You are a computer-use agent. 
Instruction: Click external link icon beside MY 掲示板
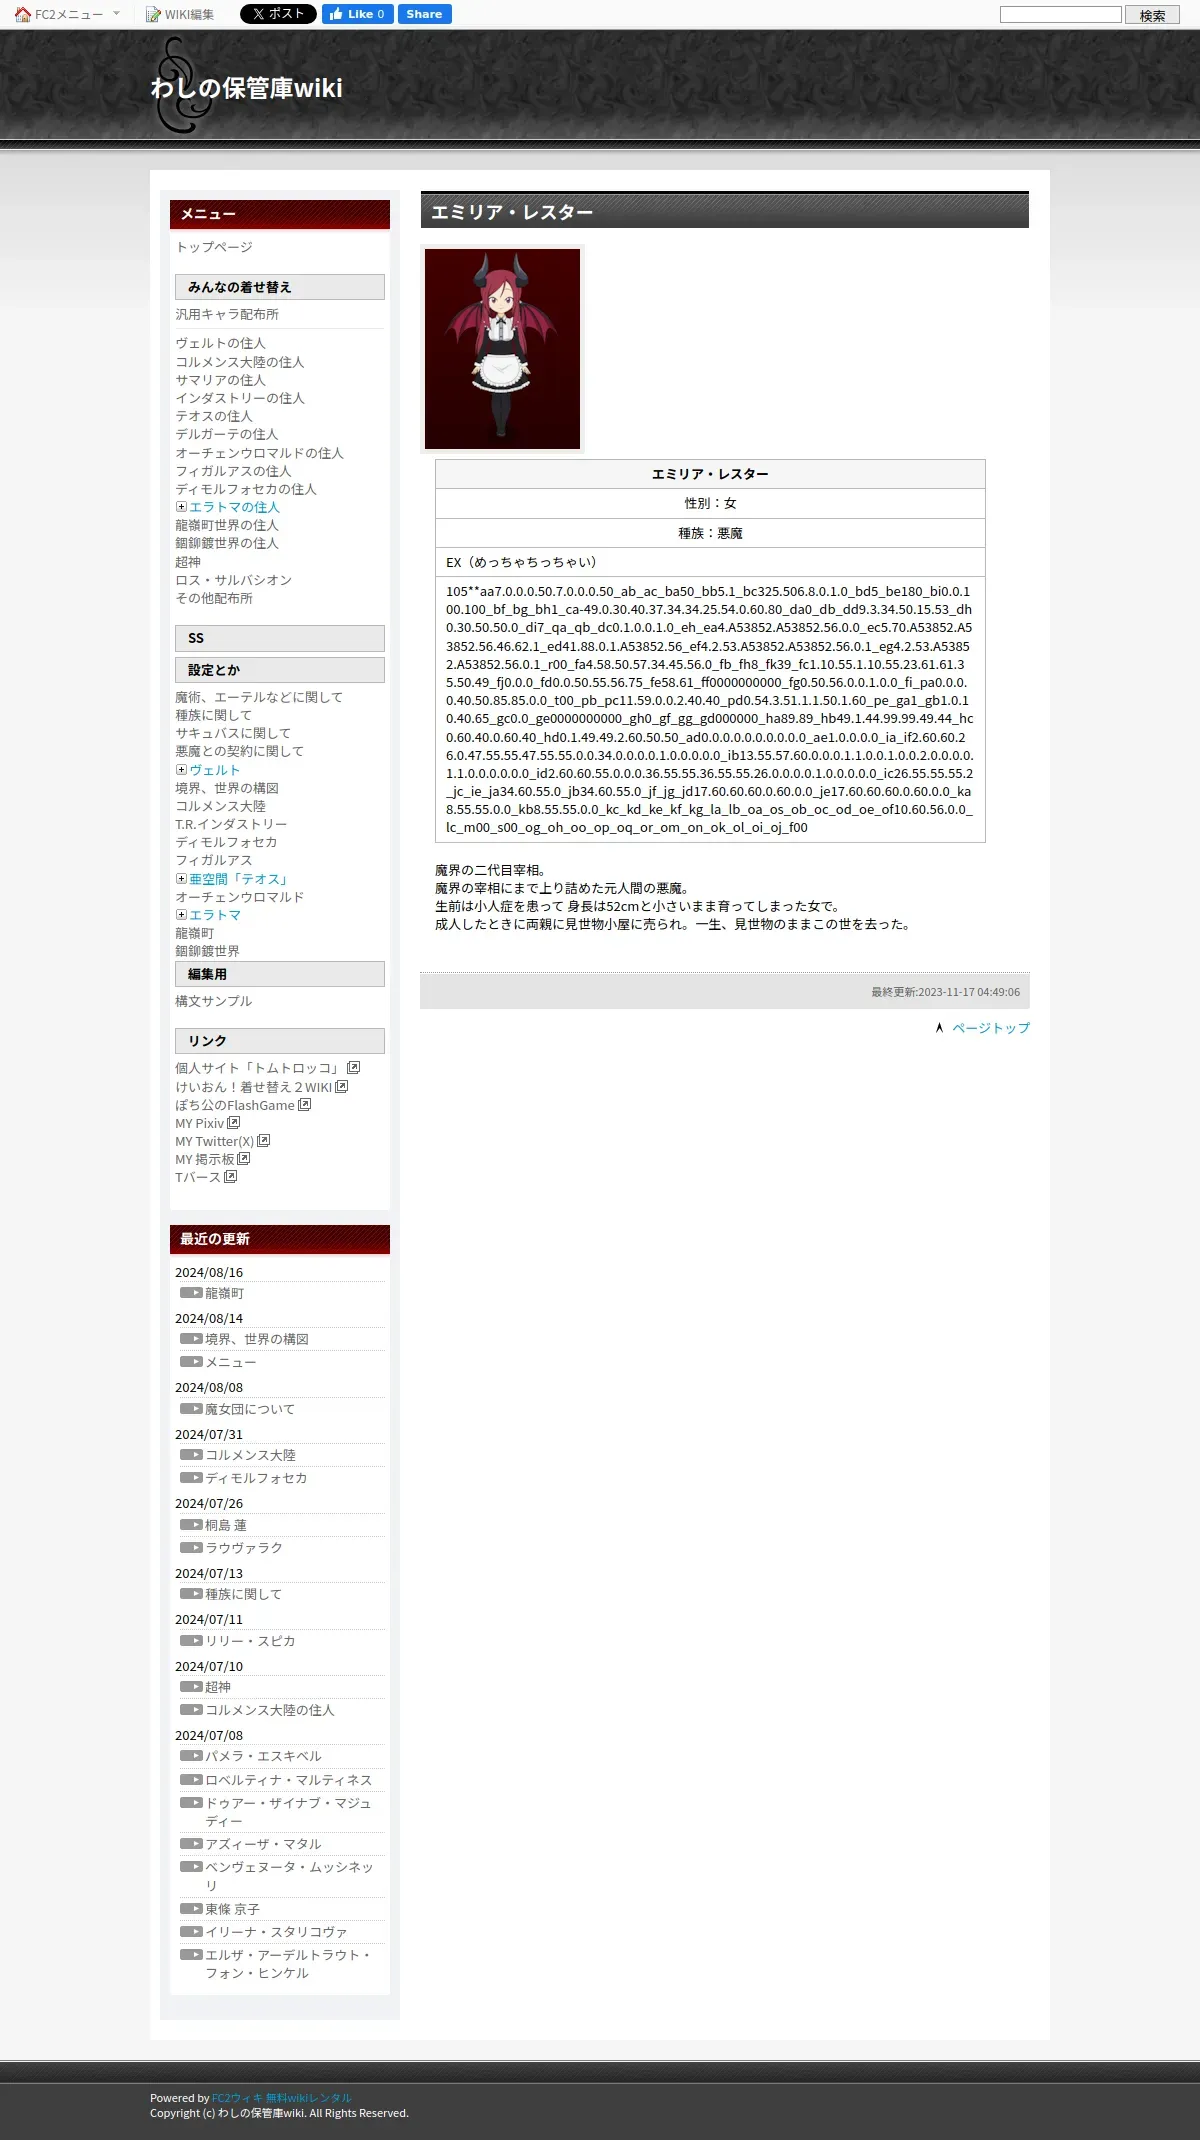(x=243, y=1158)
